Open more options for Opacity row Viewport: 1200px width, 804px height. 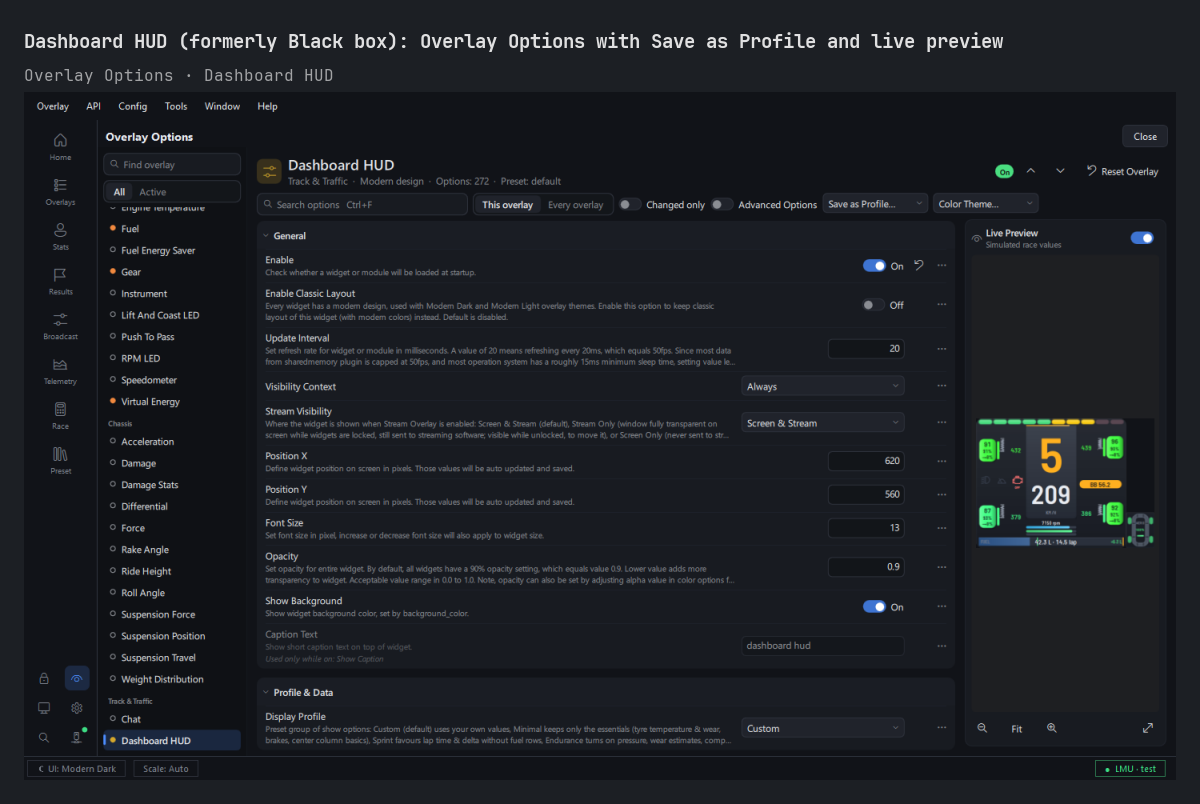pyautogui.click(x=941, y=566)
